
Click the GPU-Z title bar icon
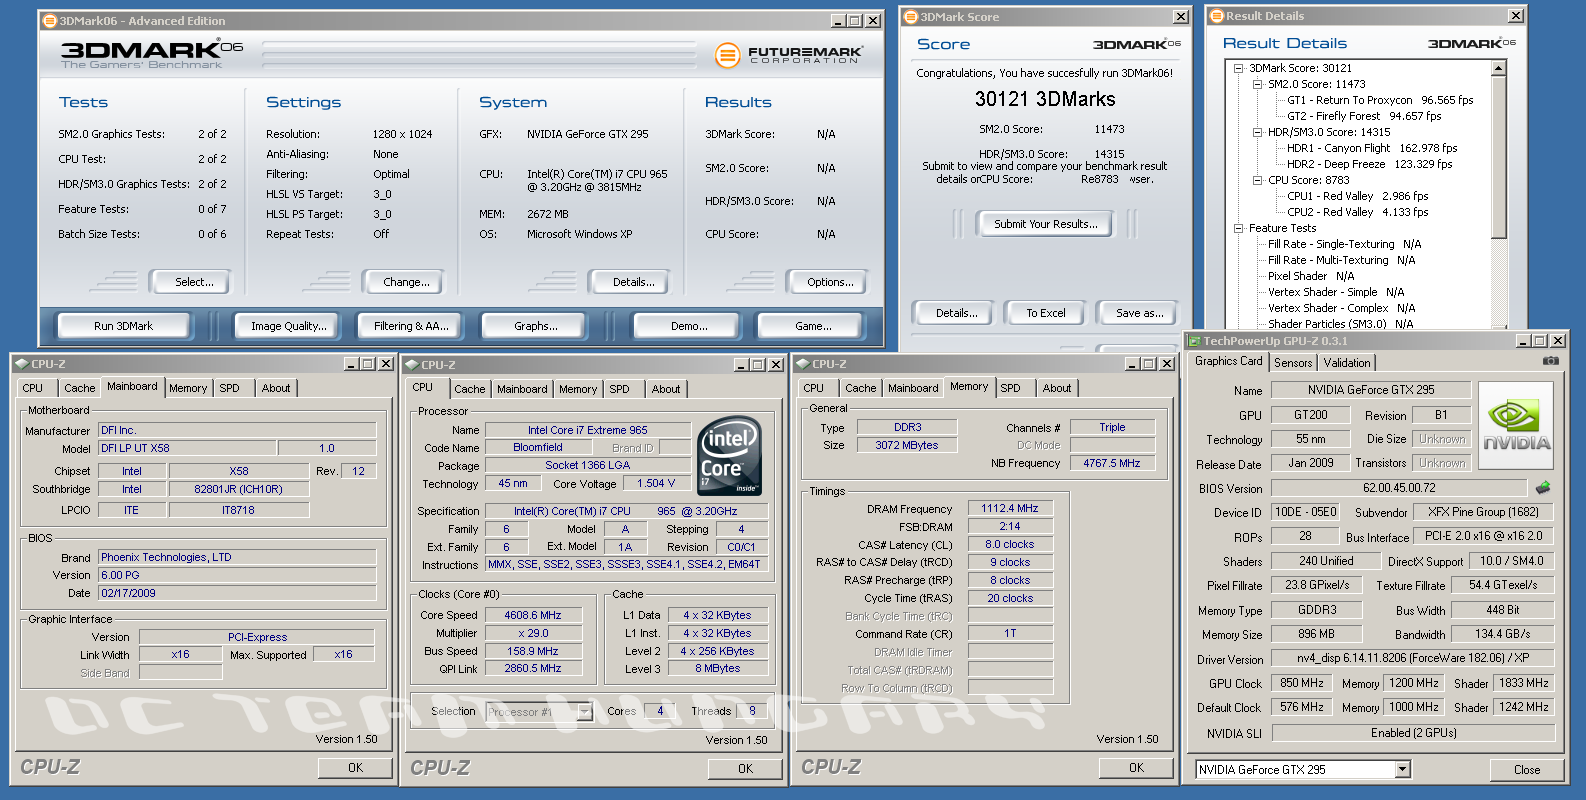(x=1194, y=341)
